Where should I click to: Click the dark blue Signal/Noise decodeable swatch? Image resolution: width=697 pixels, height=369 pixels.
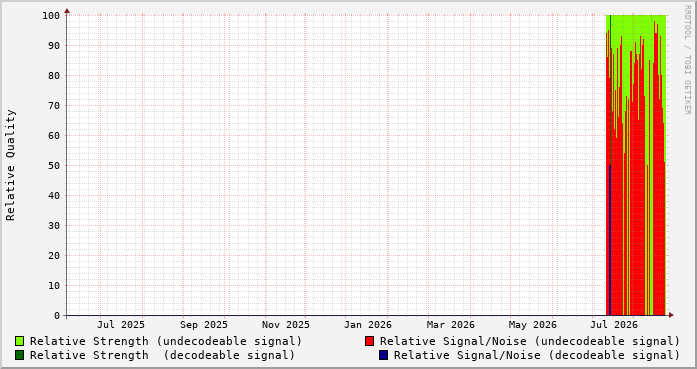tap(384, 355)
